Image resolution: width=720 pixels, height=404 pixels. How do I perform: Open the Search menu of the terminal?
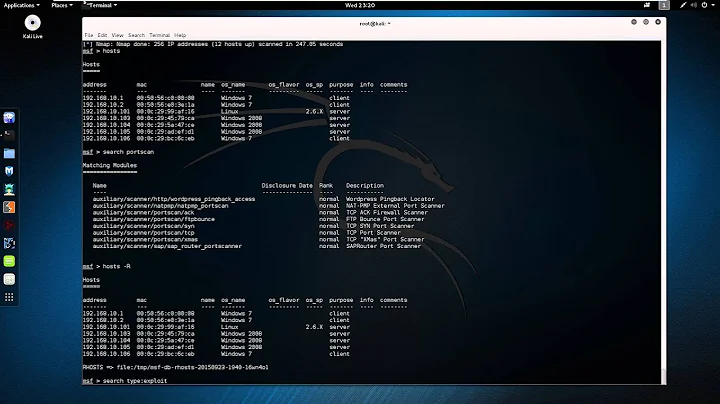click(x=136, y=35)
